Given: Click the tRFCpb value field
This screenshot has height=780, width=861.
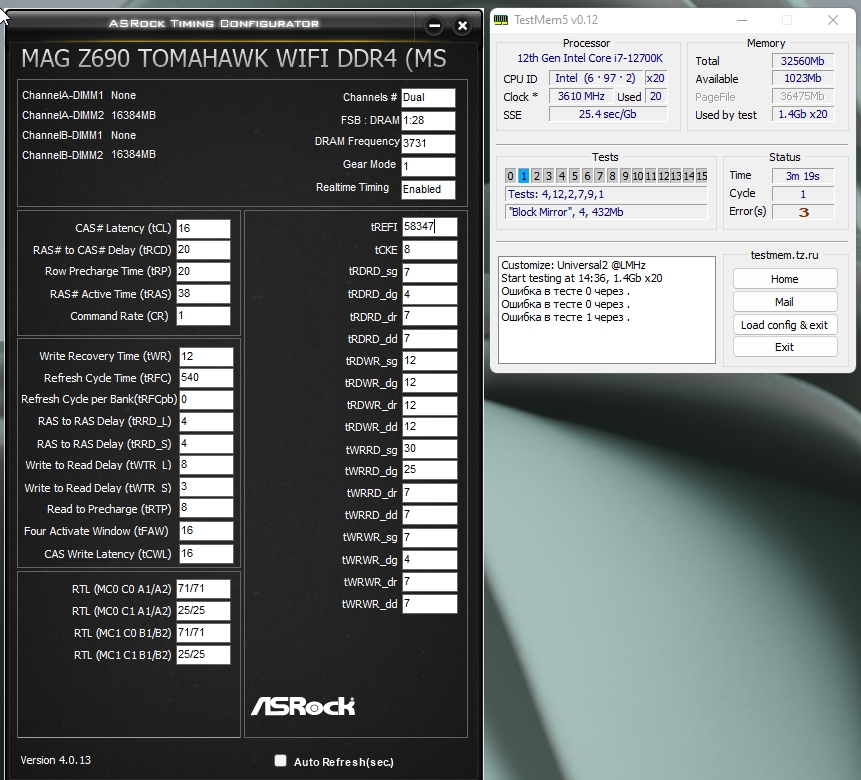Looking at the screenshot, I should tap(206, 399).
